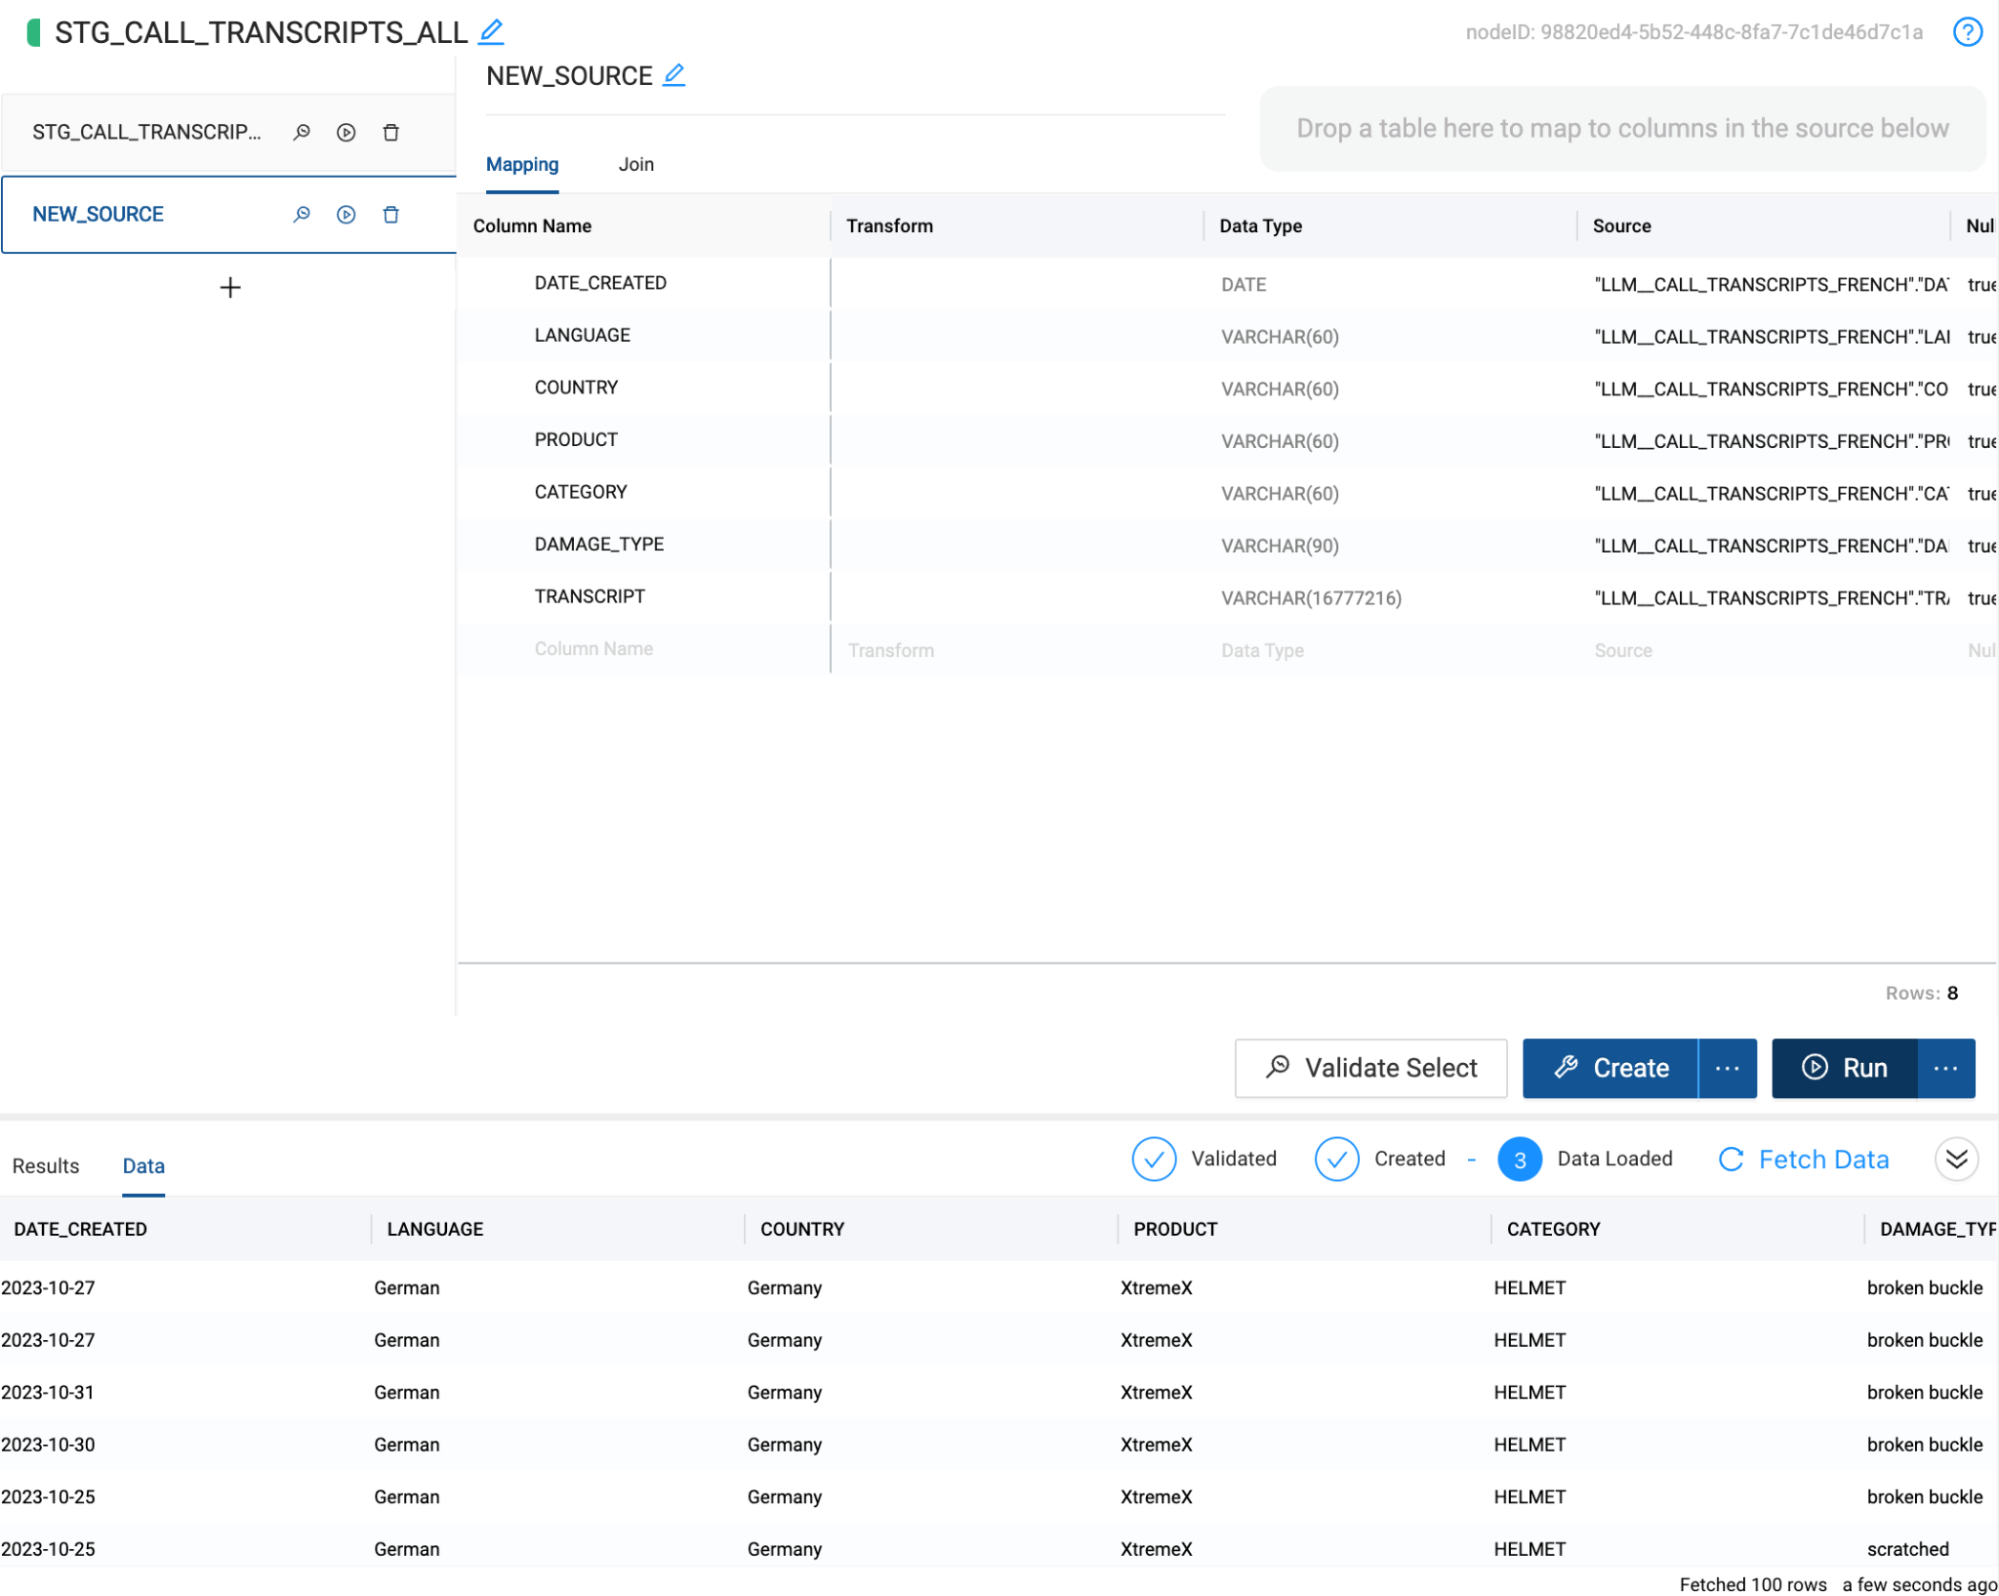Sort data by CATEGORY column header

click(x=1553, y=1229)
